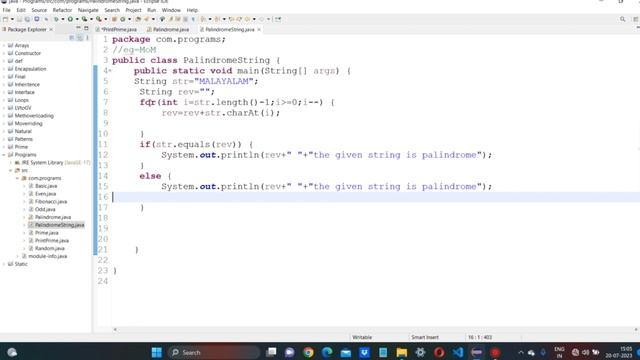Viewport: 640px width, 360px height.
Task: Open the File menu
Action: (7, 10)
